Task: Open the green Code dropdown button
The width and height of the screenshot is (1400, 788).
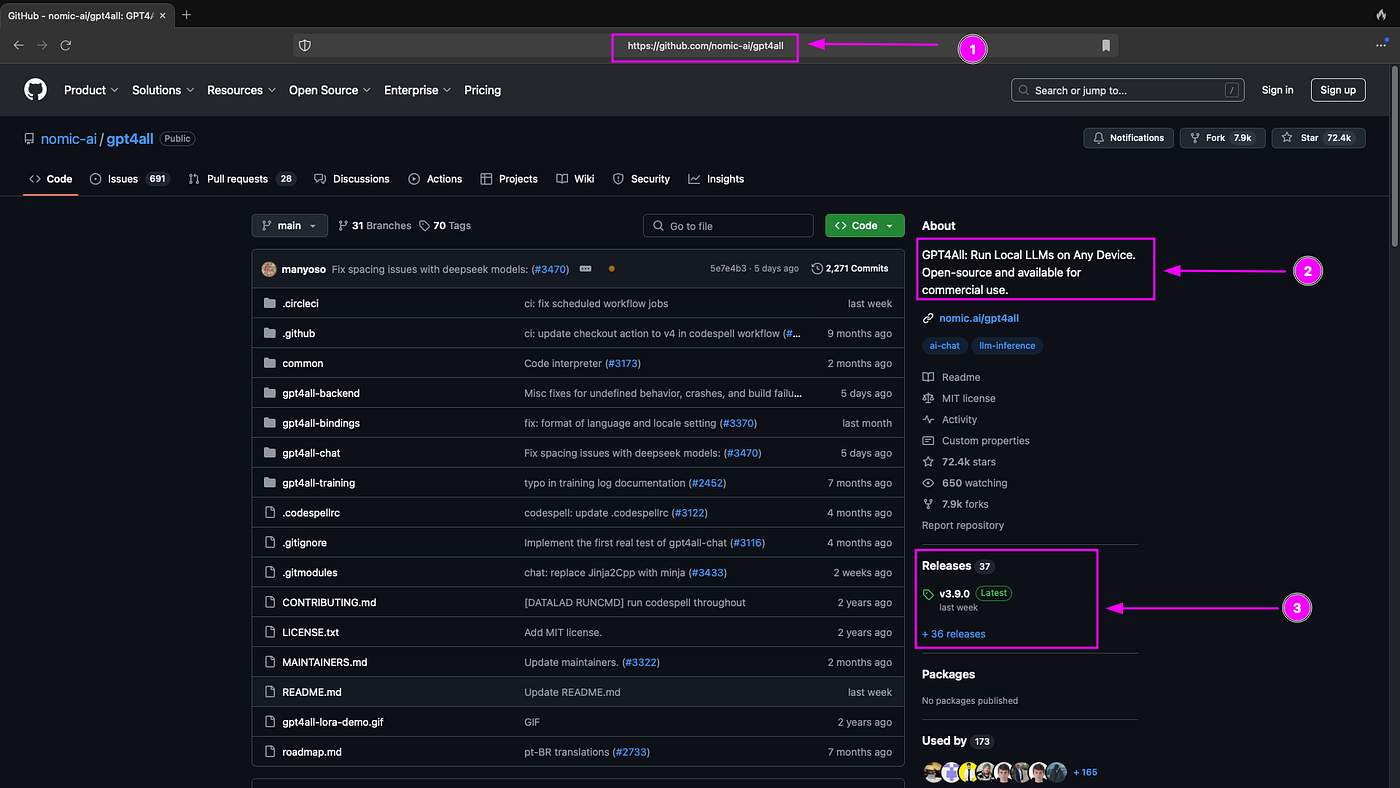Action: pos(865,226)
